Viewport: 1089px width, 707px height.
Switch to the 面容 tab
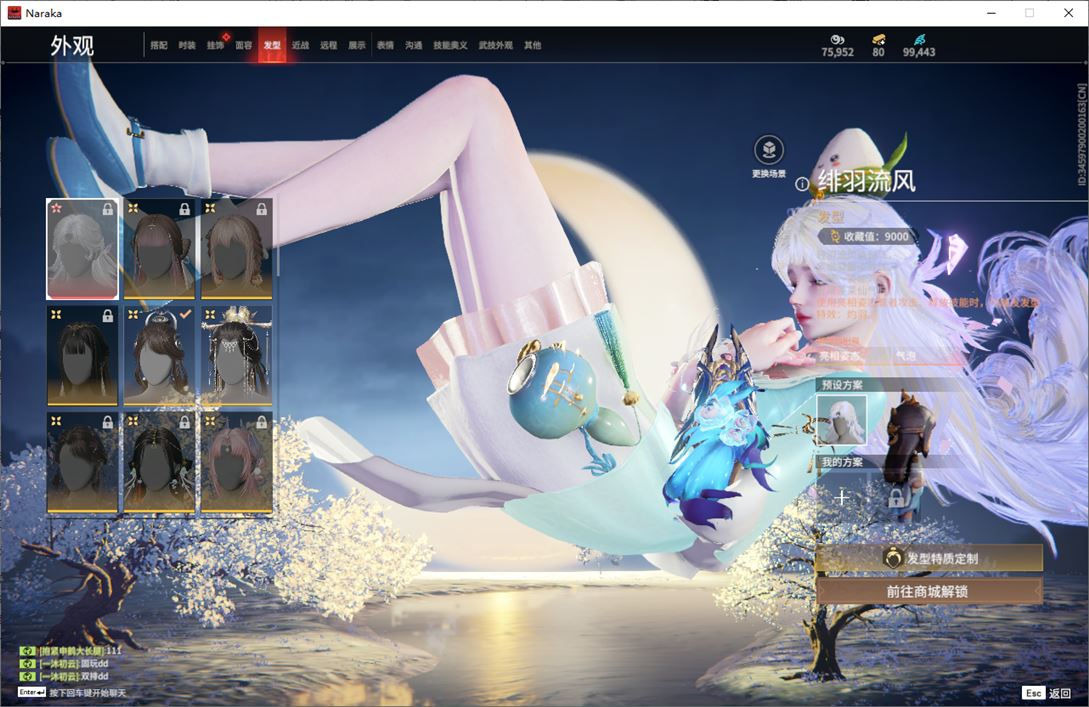(244, 45)
